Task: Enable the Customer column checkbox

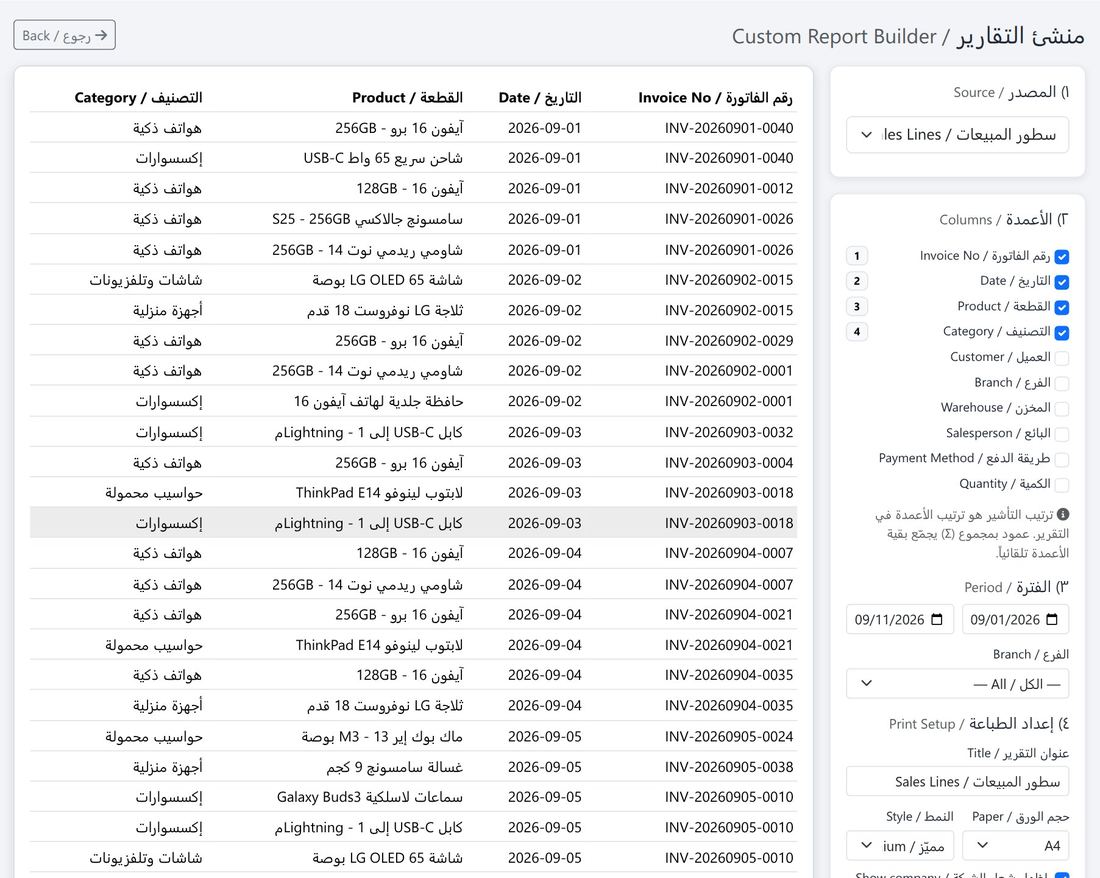Action: tap(1061, 358)
